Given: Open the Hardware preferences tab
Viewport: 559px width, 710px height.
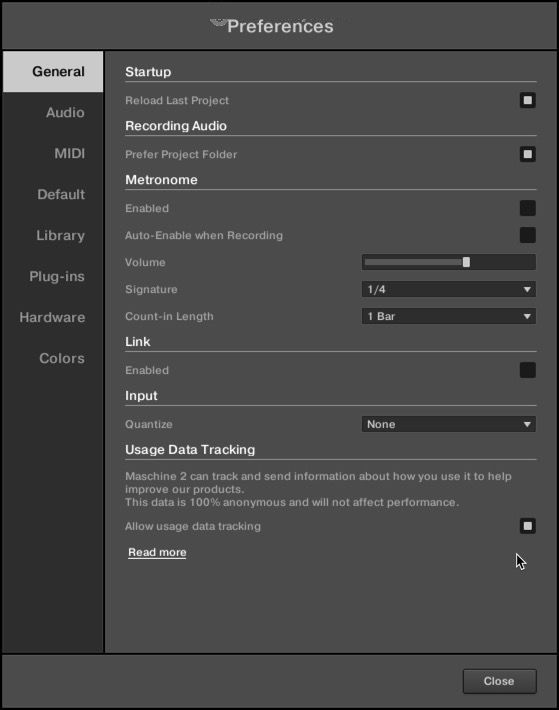Looking at the screenshot, I should point(53,317).
